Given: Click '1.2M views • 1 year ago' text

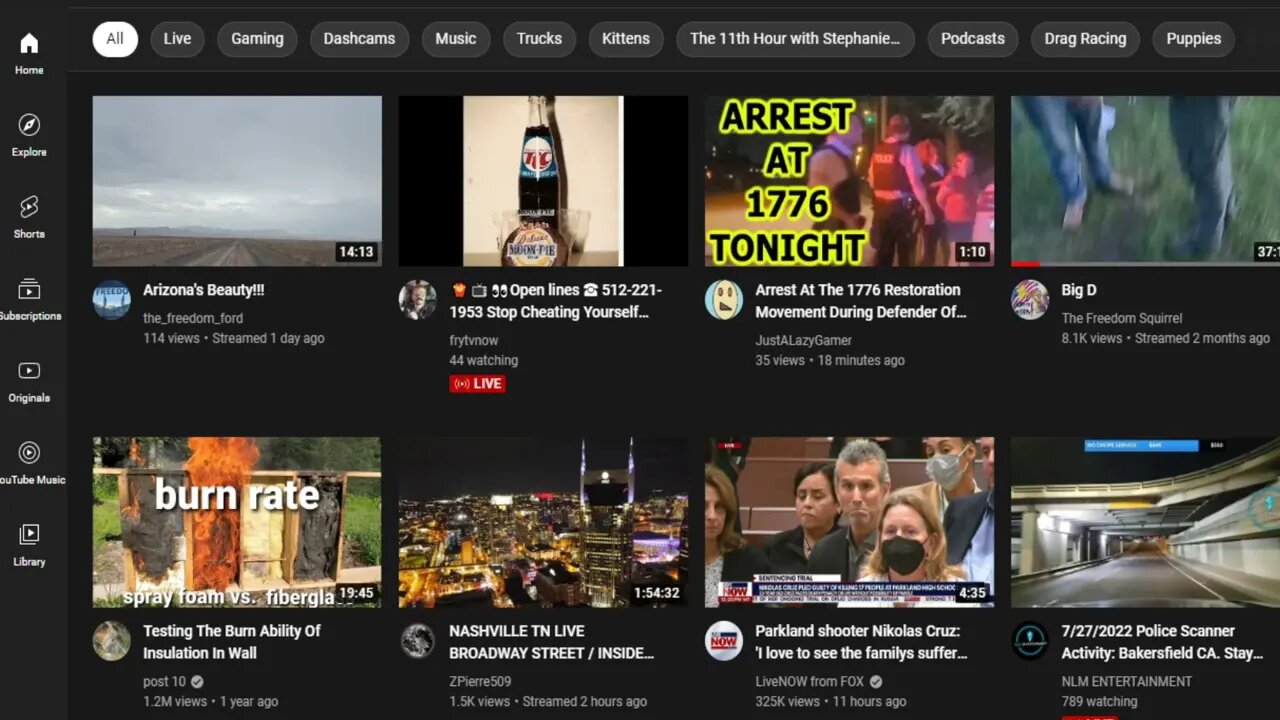Looking at the screenshot, I should click(x=210, y=701).
